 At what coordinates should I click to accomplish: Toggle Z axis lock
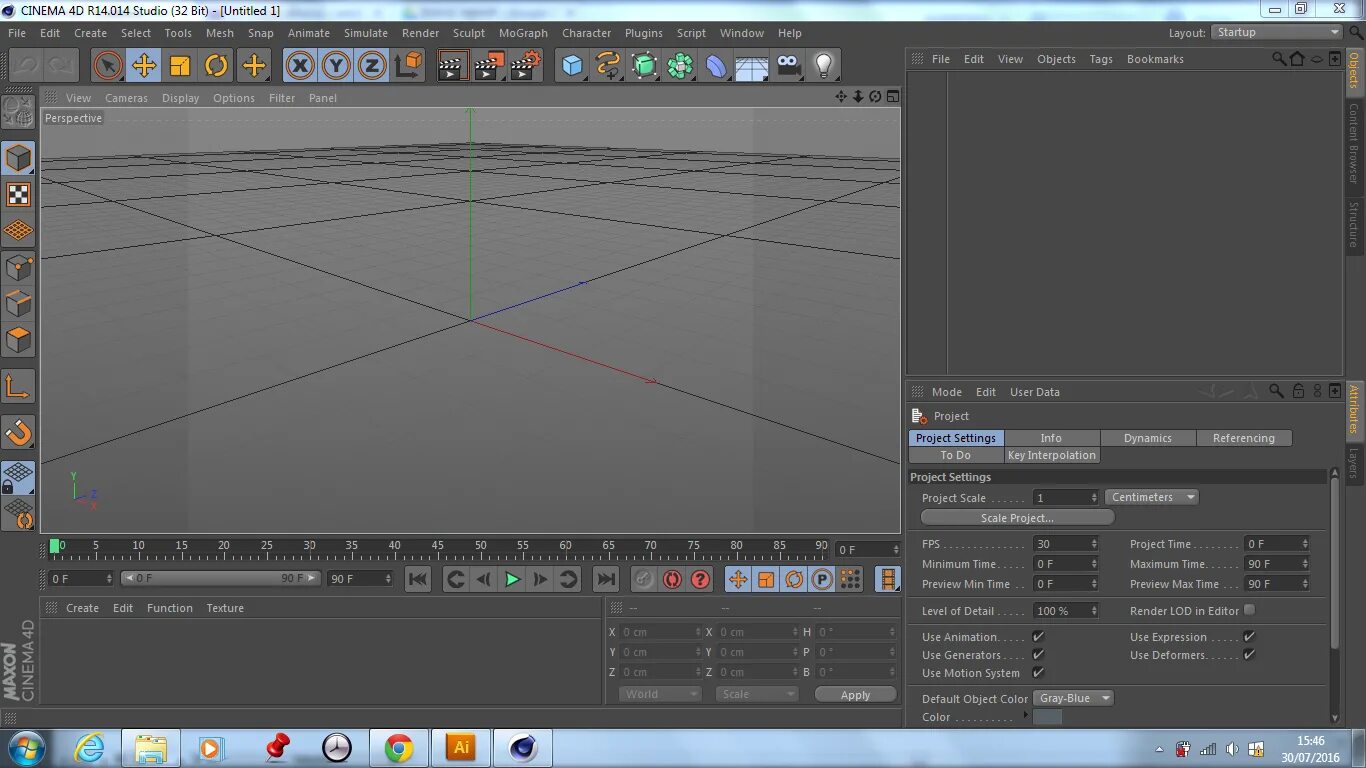click(372, 66)
